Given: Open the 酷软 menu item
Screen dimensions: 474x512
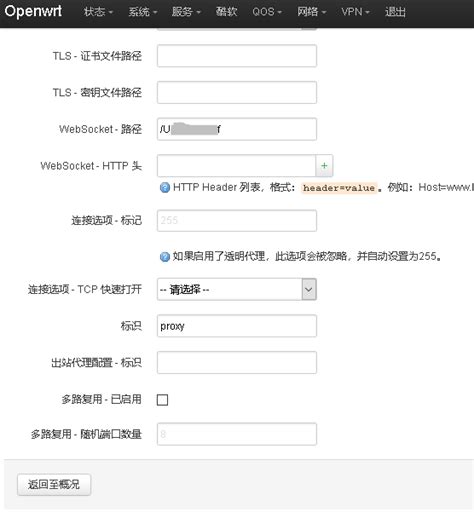Looking at the screenshot, I should tap(226, 12).
